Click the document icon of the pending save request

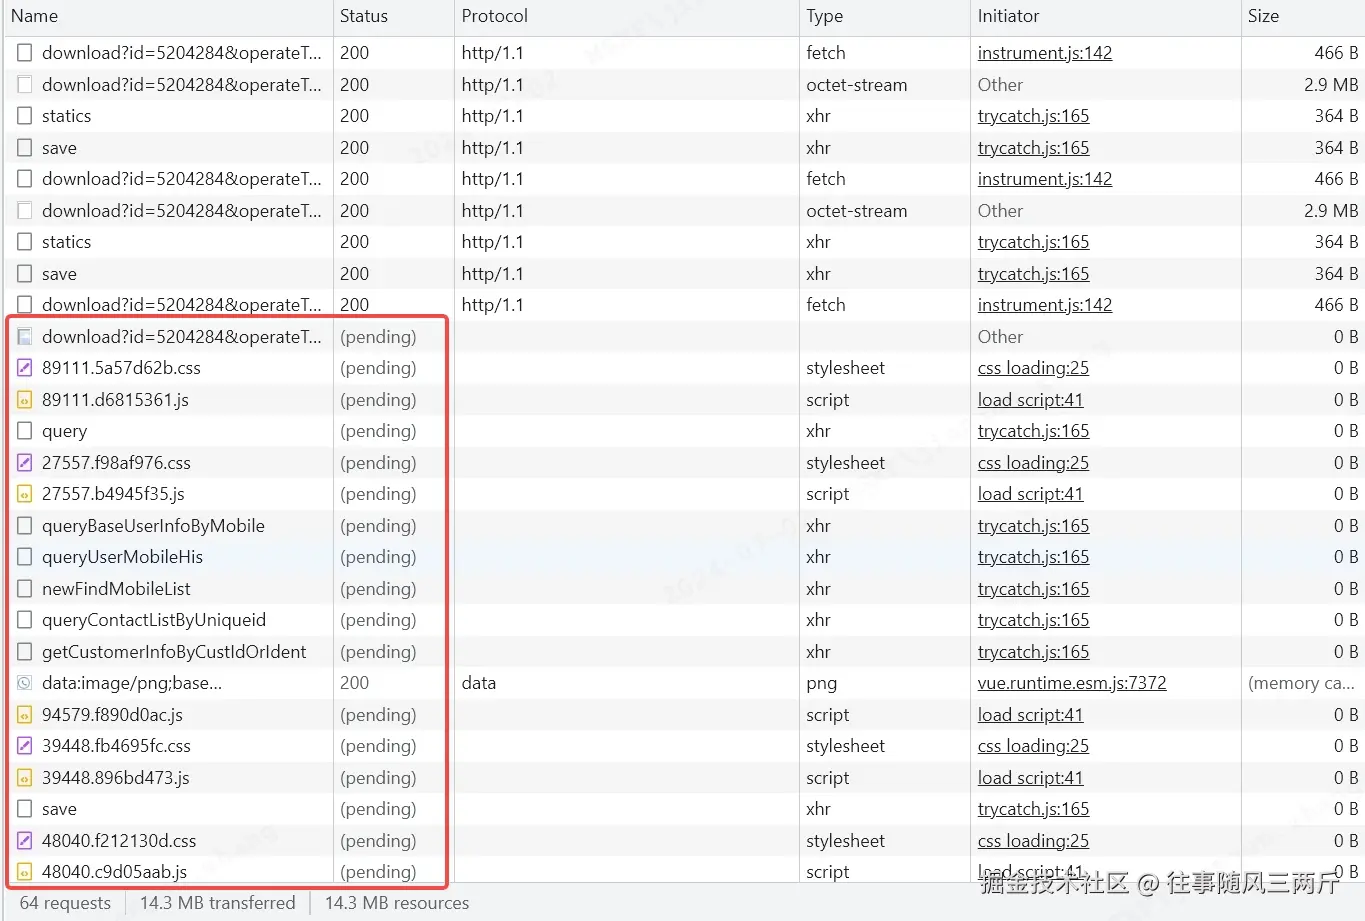tap(25, 809)
